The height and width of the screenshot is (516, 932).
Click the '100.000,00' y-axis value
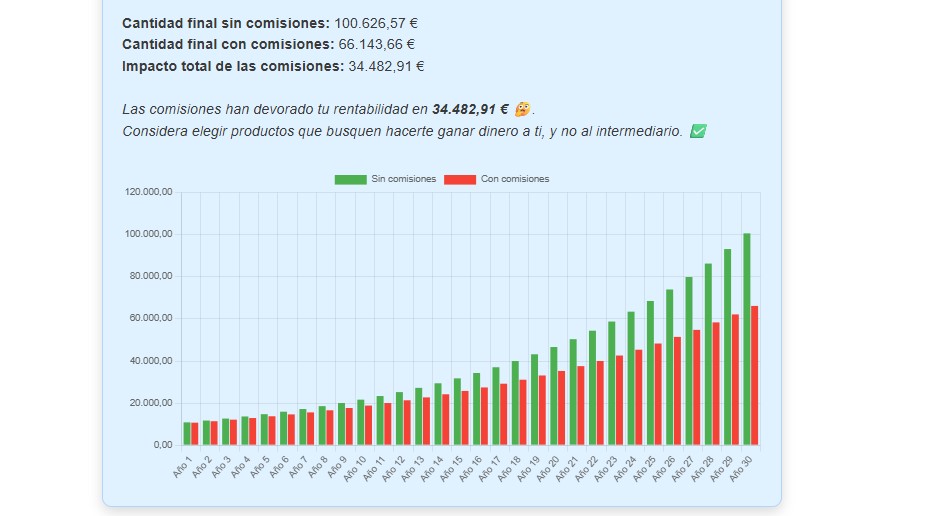pos(149,234)
